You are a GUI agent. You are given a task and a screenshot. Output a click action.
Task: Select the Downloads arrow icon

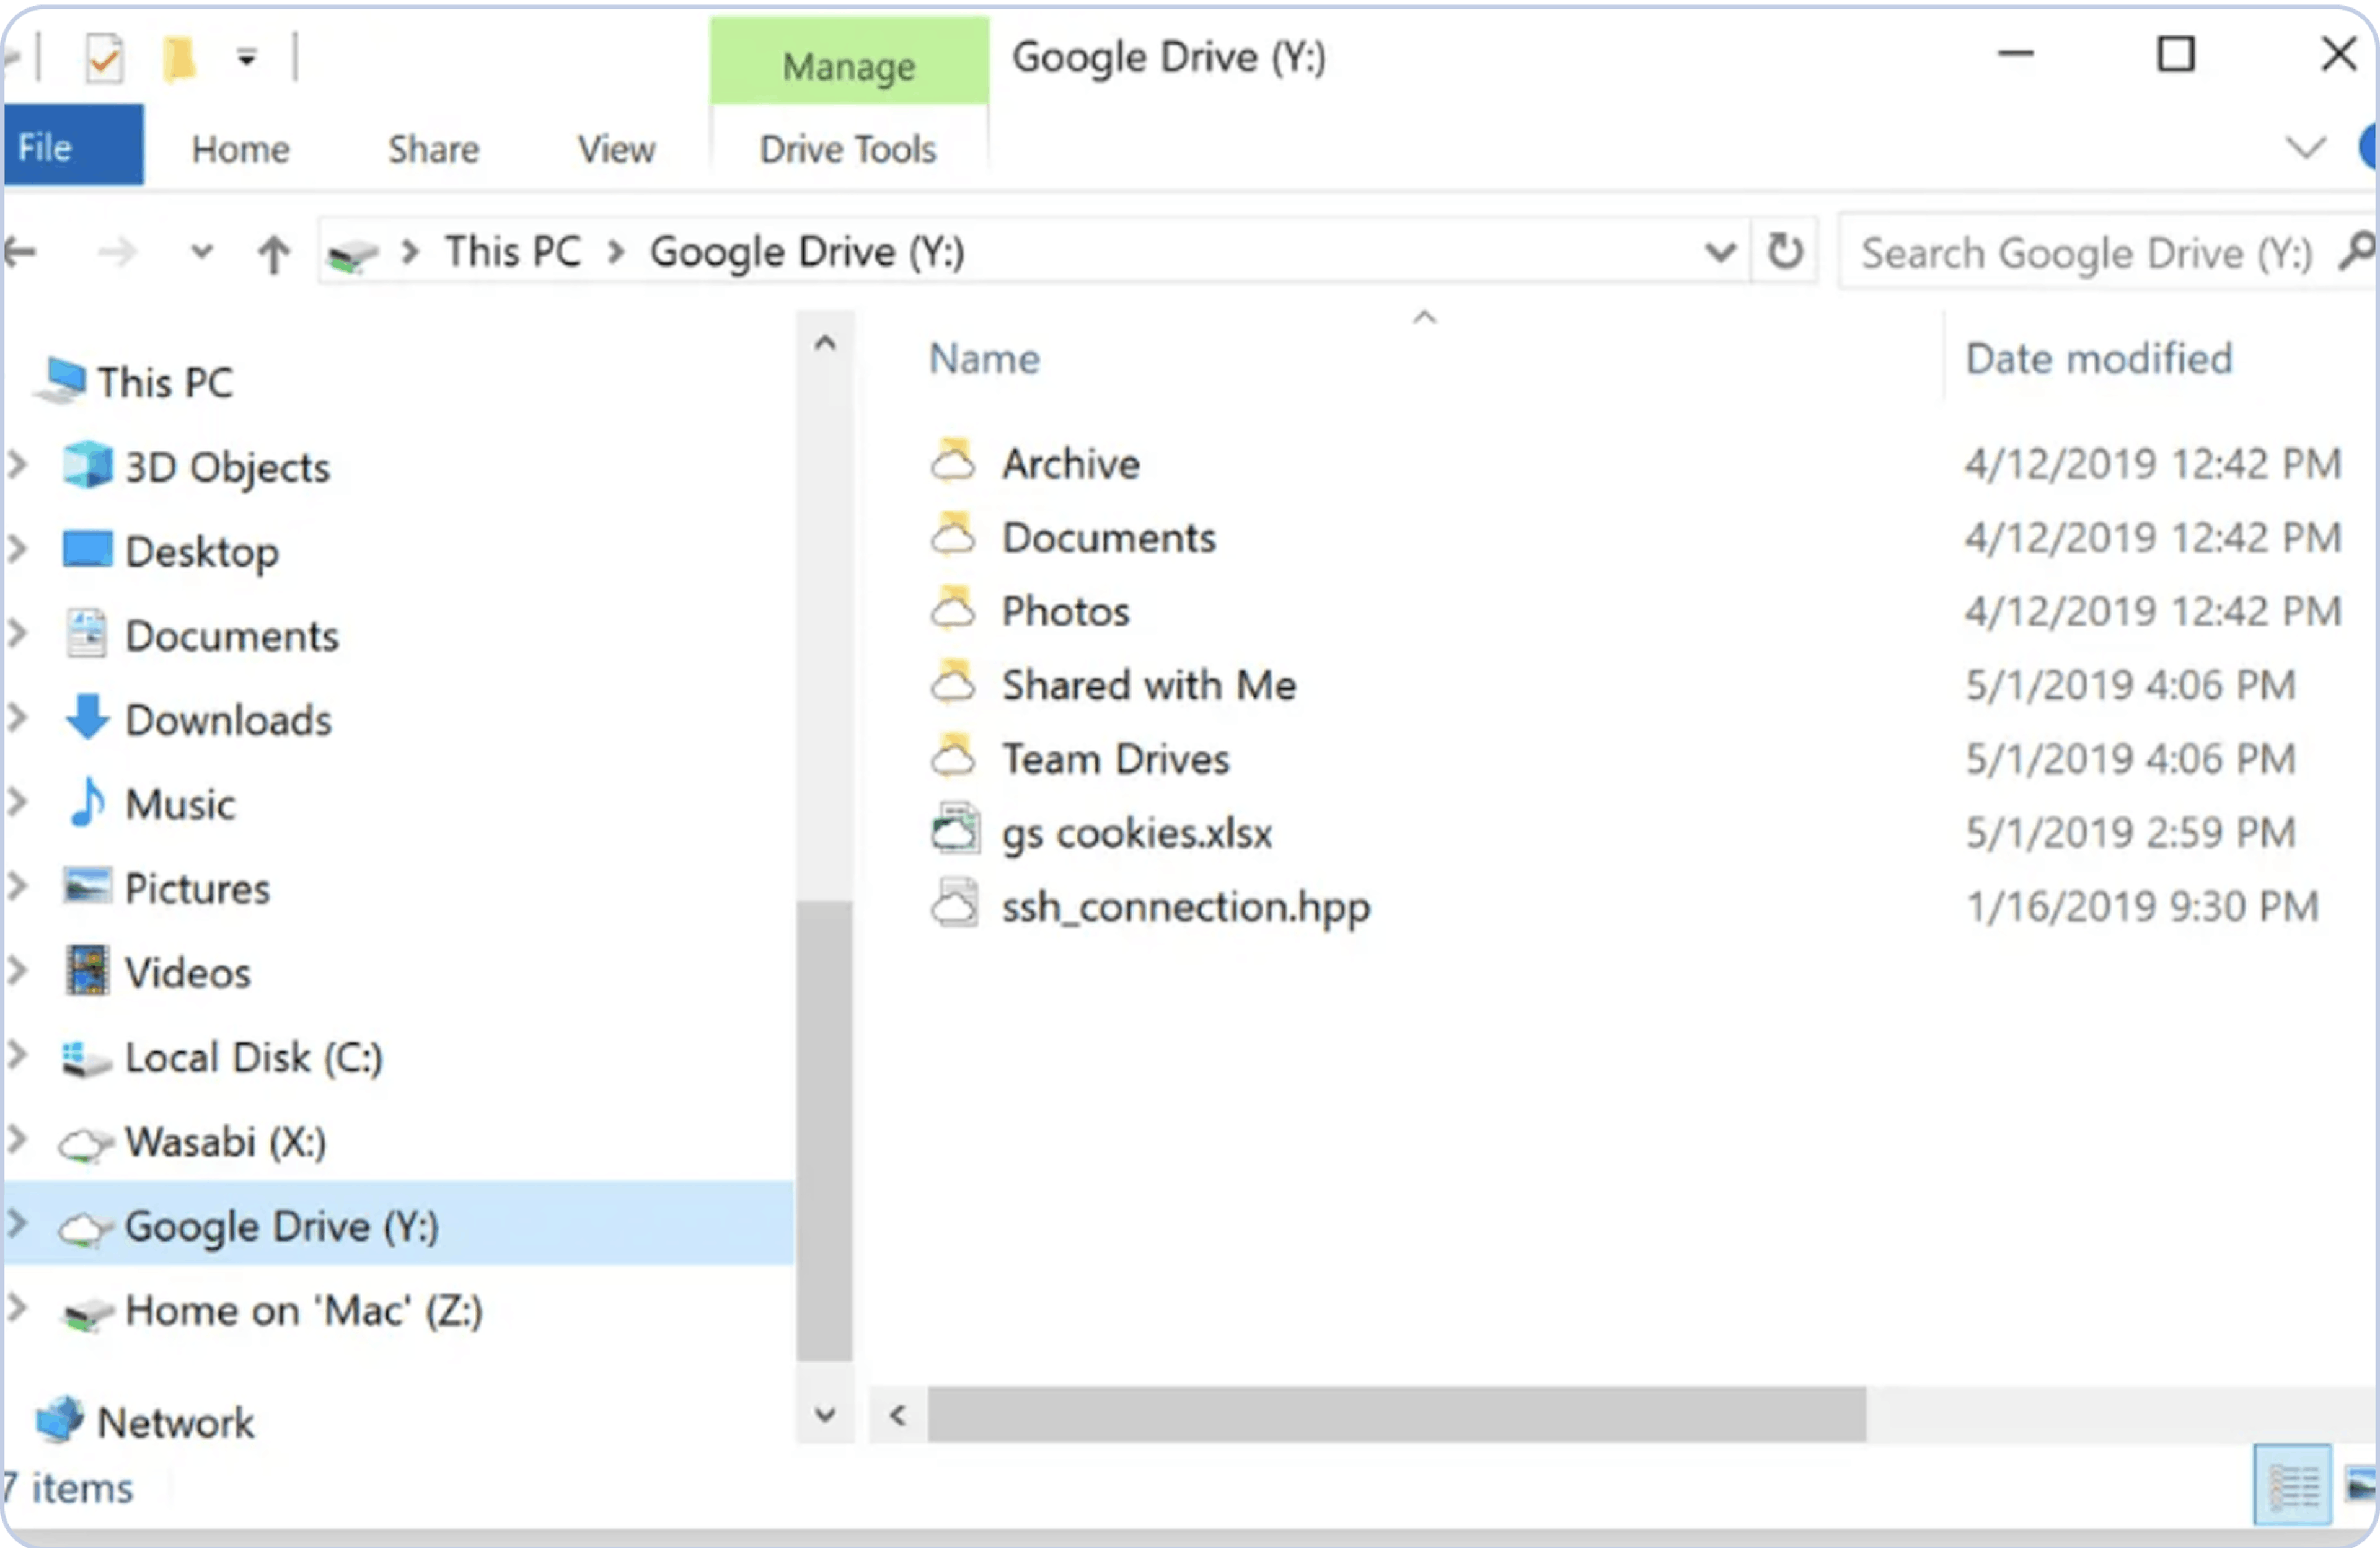pos(88,717)
